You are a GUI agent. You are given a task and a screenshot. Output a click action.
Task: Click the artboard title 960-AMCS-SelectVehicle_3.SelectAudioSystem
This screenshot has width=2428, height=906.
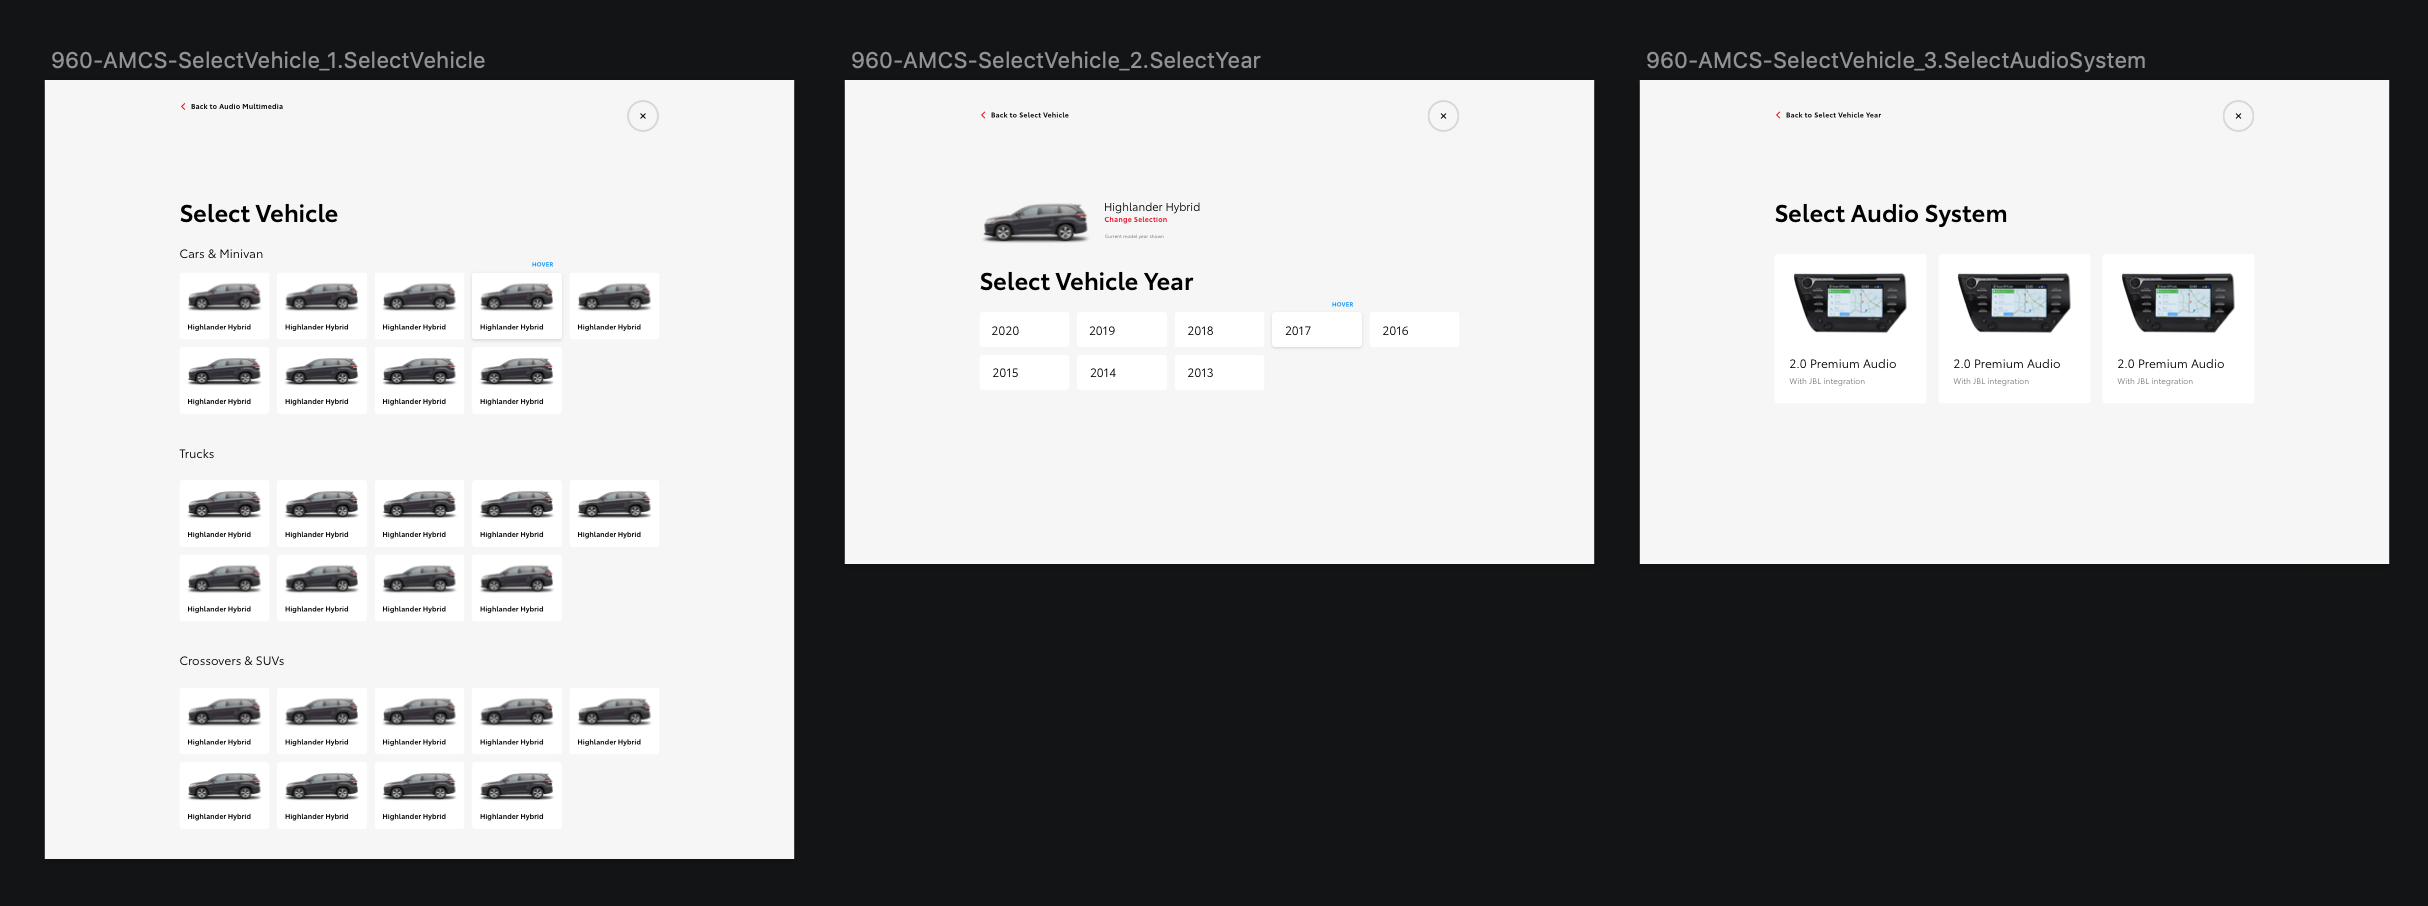1895,61
